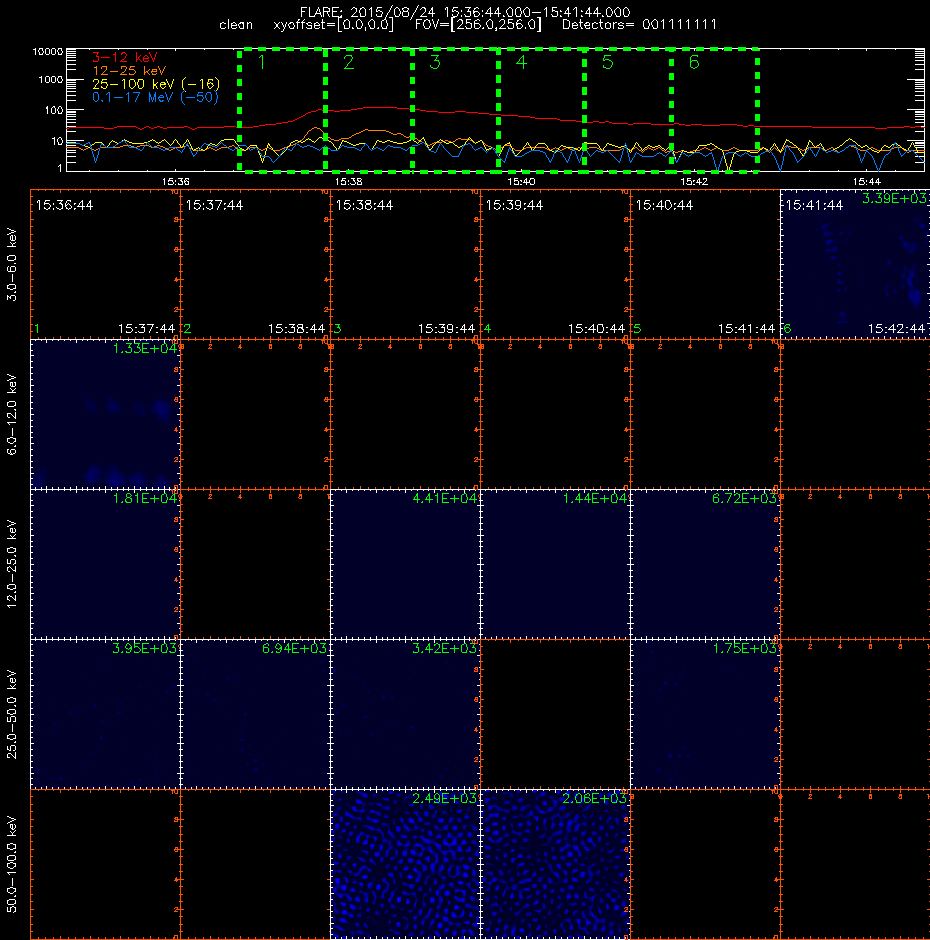The height and width of the screenshot is (940, 930).
Task: Select interval number 3 in the lightcurve
Action: coord(435,62)
